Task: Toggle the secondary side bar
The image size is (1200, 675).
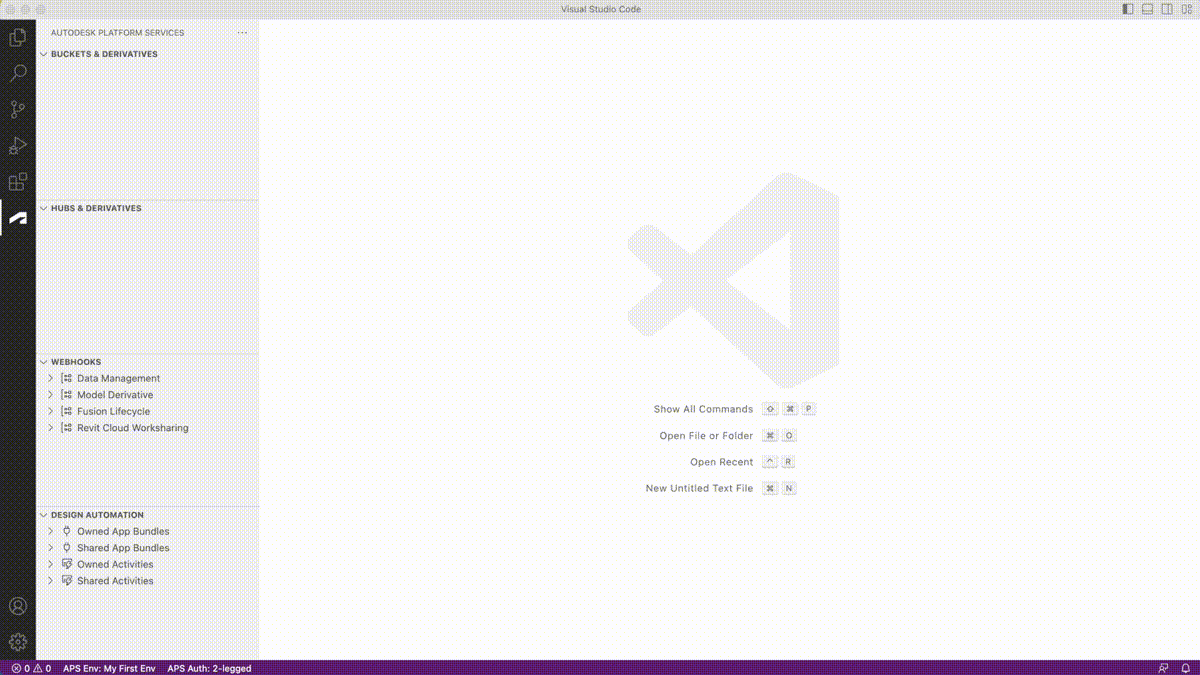Action: click(1167, 9)
